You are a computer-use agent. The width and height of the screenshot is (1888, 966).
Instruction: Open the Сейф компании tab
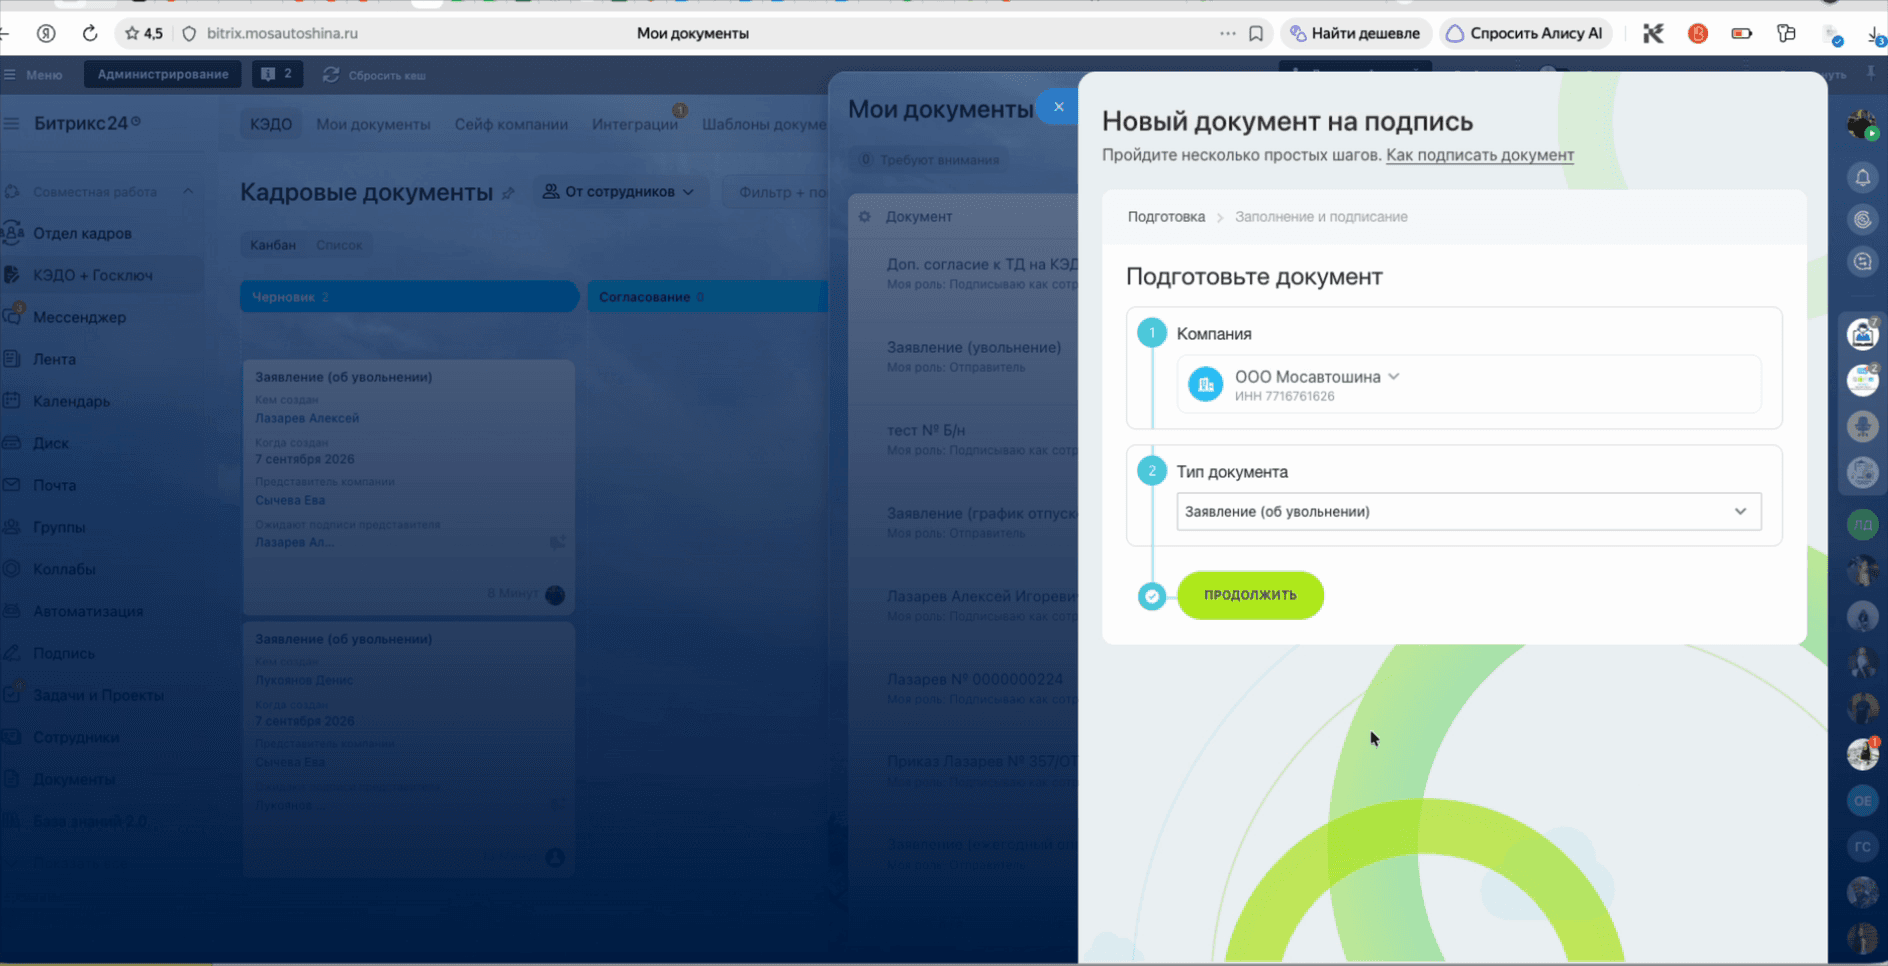click(511, 124)
